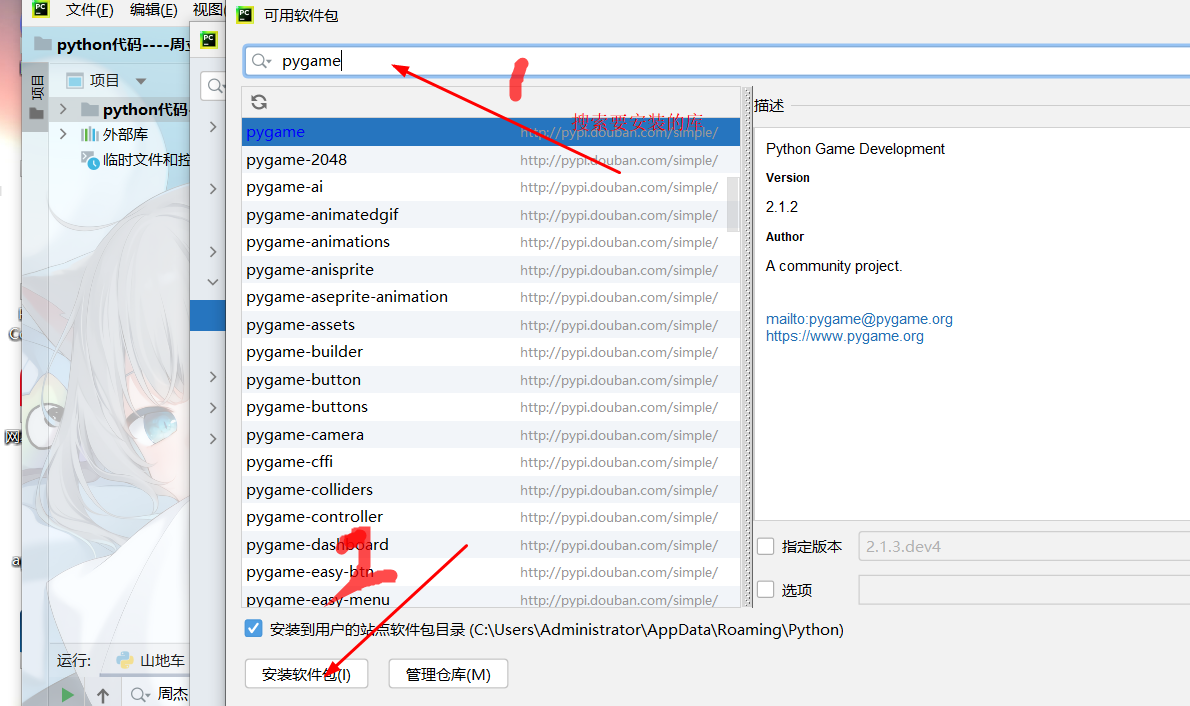Click the PyCharm icon of the settings dialog behind
Viewport: 1190px width, 706px height.
coord(209,39)
